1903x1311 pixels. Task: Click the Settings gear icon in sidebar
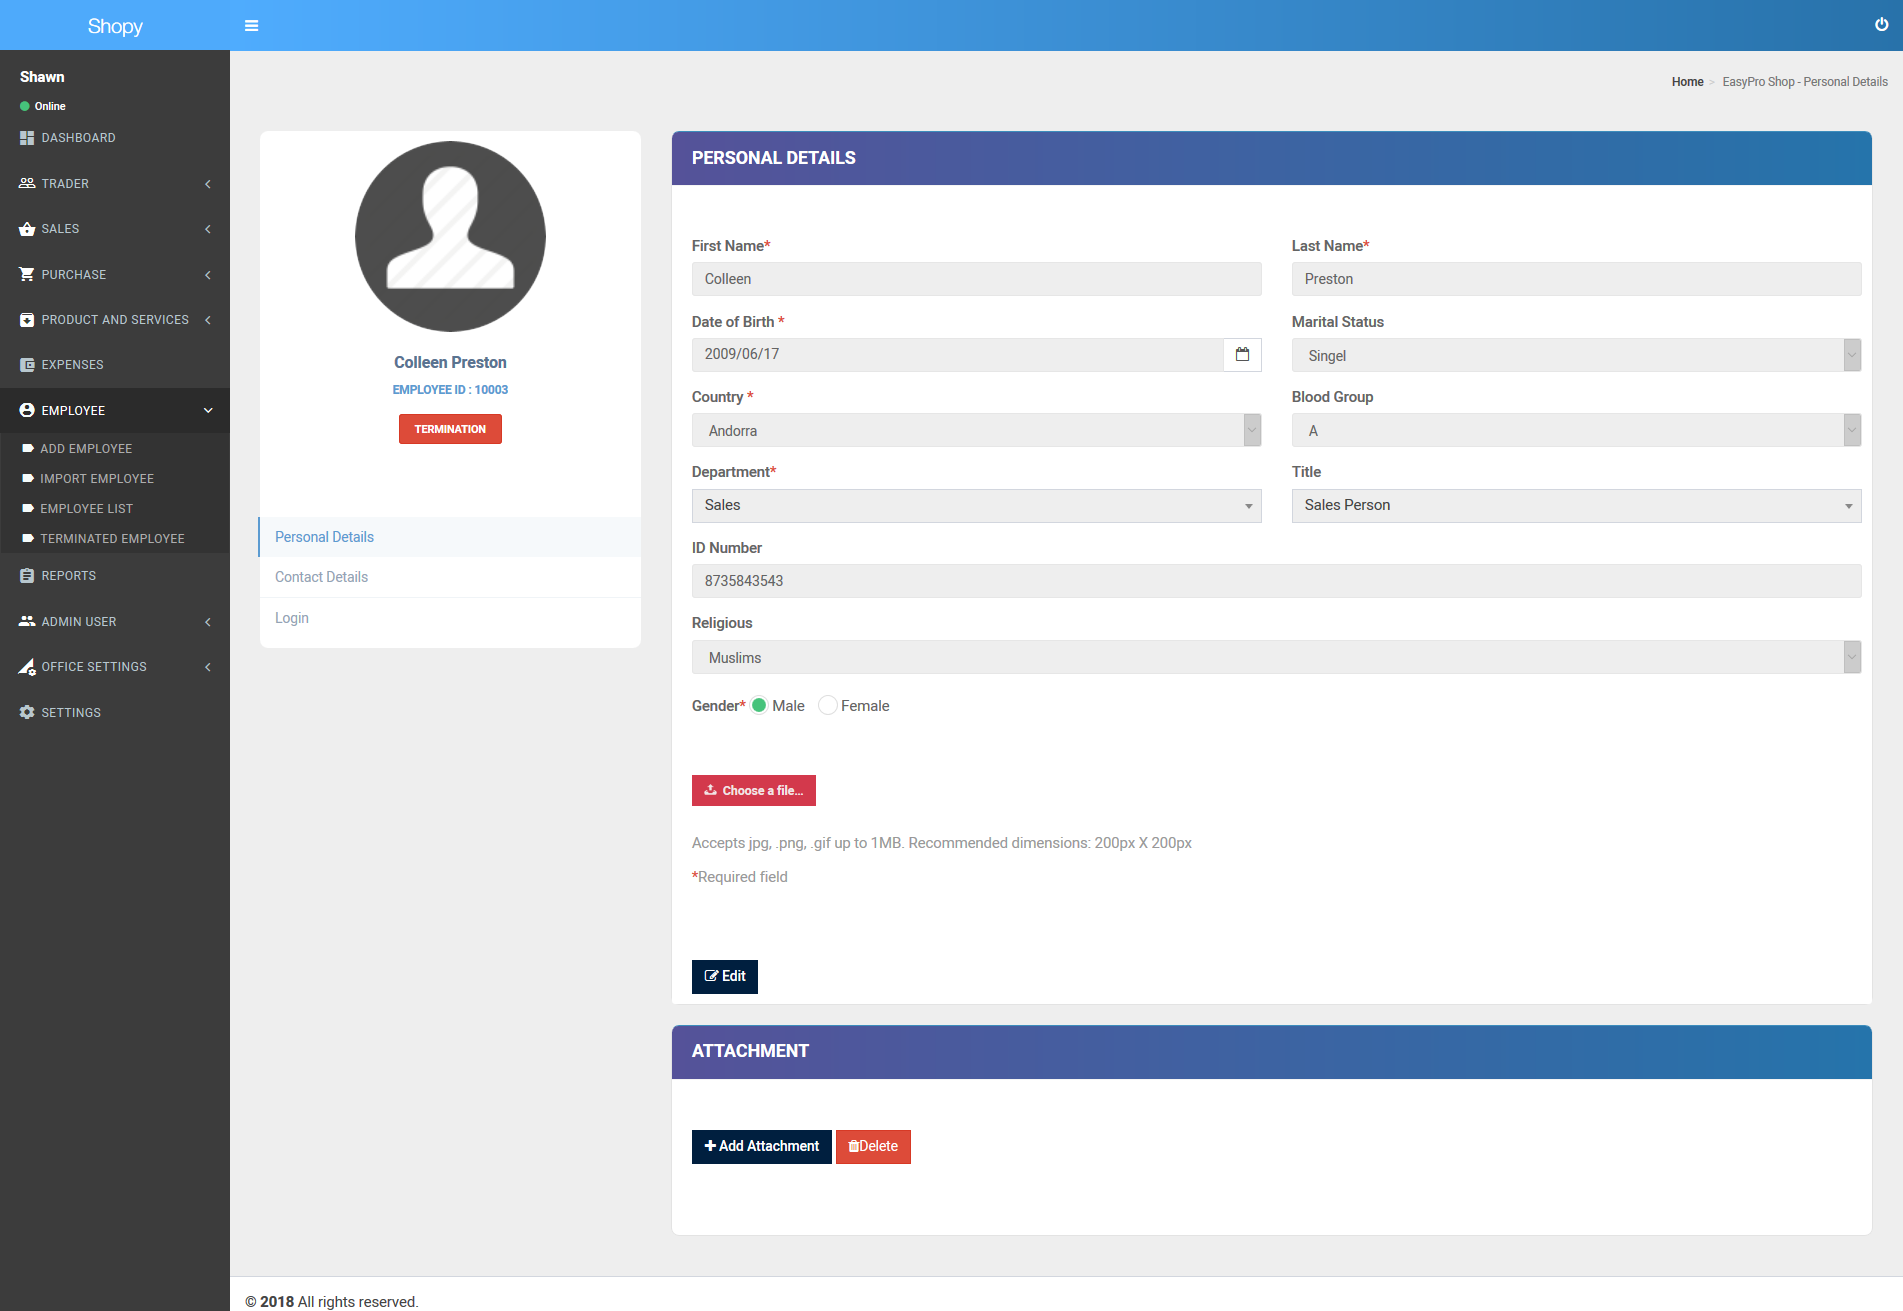[27, 713]
